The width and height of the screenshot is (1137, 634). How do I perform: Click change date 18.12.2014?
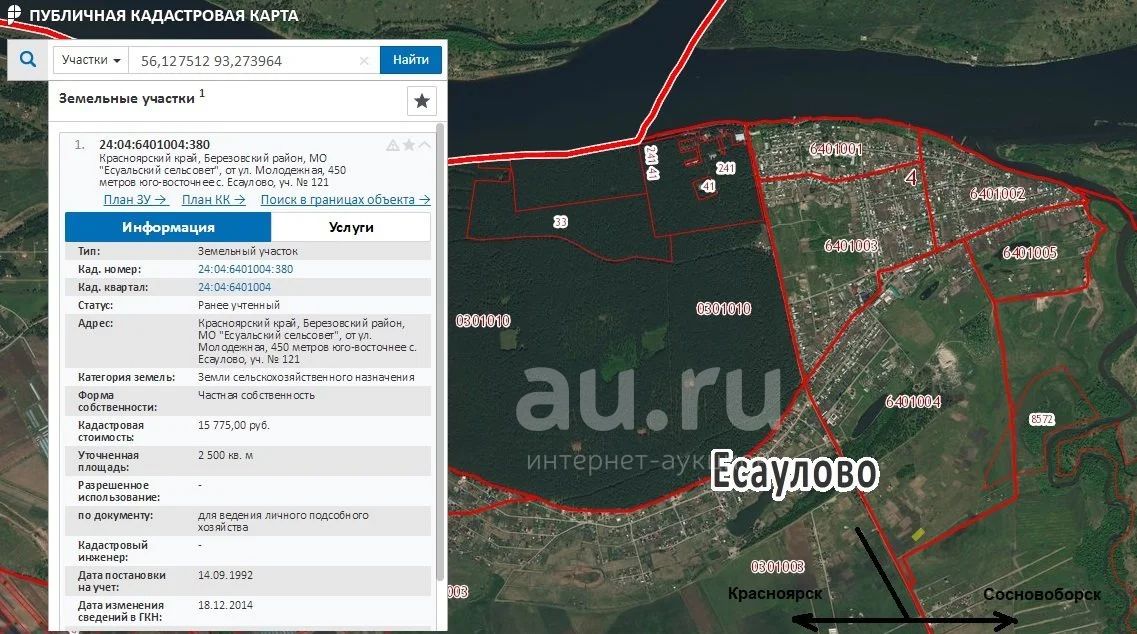point(226,605)
